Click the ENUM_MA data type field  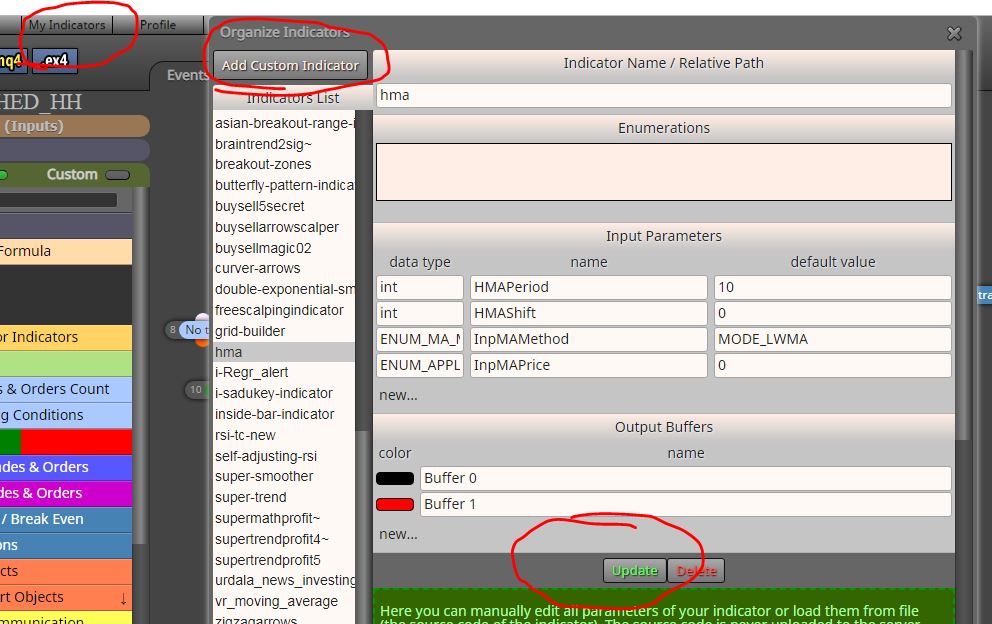click(420, 339)
